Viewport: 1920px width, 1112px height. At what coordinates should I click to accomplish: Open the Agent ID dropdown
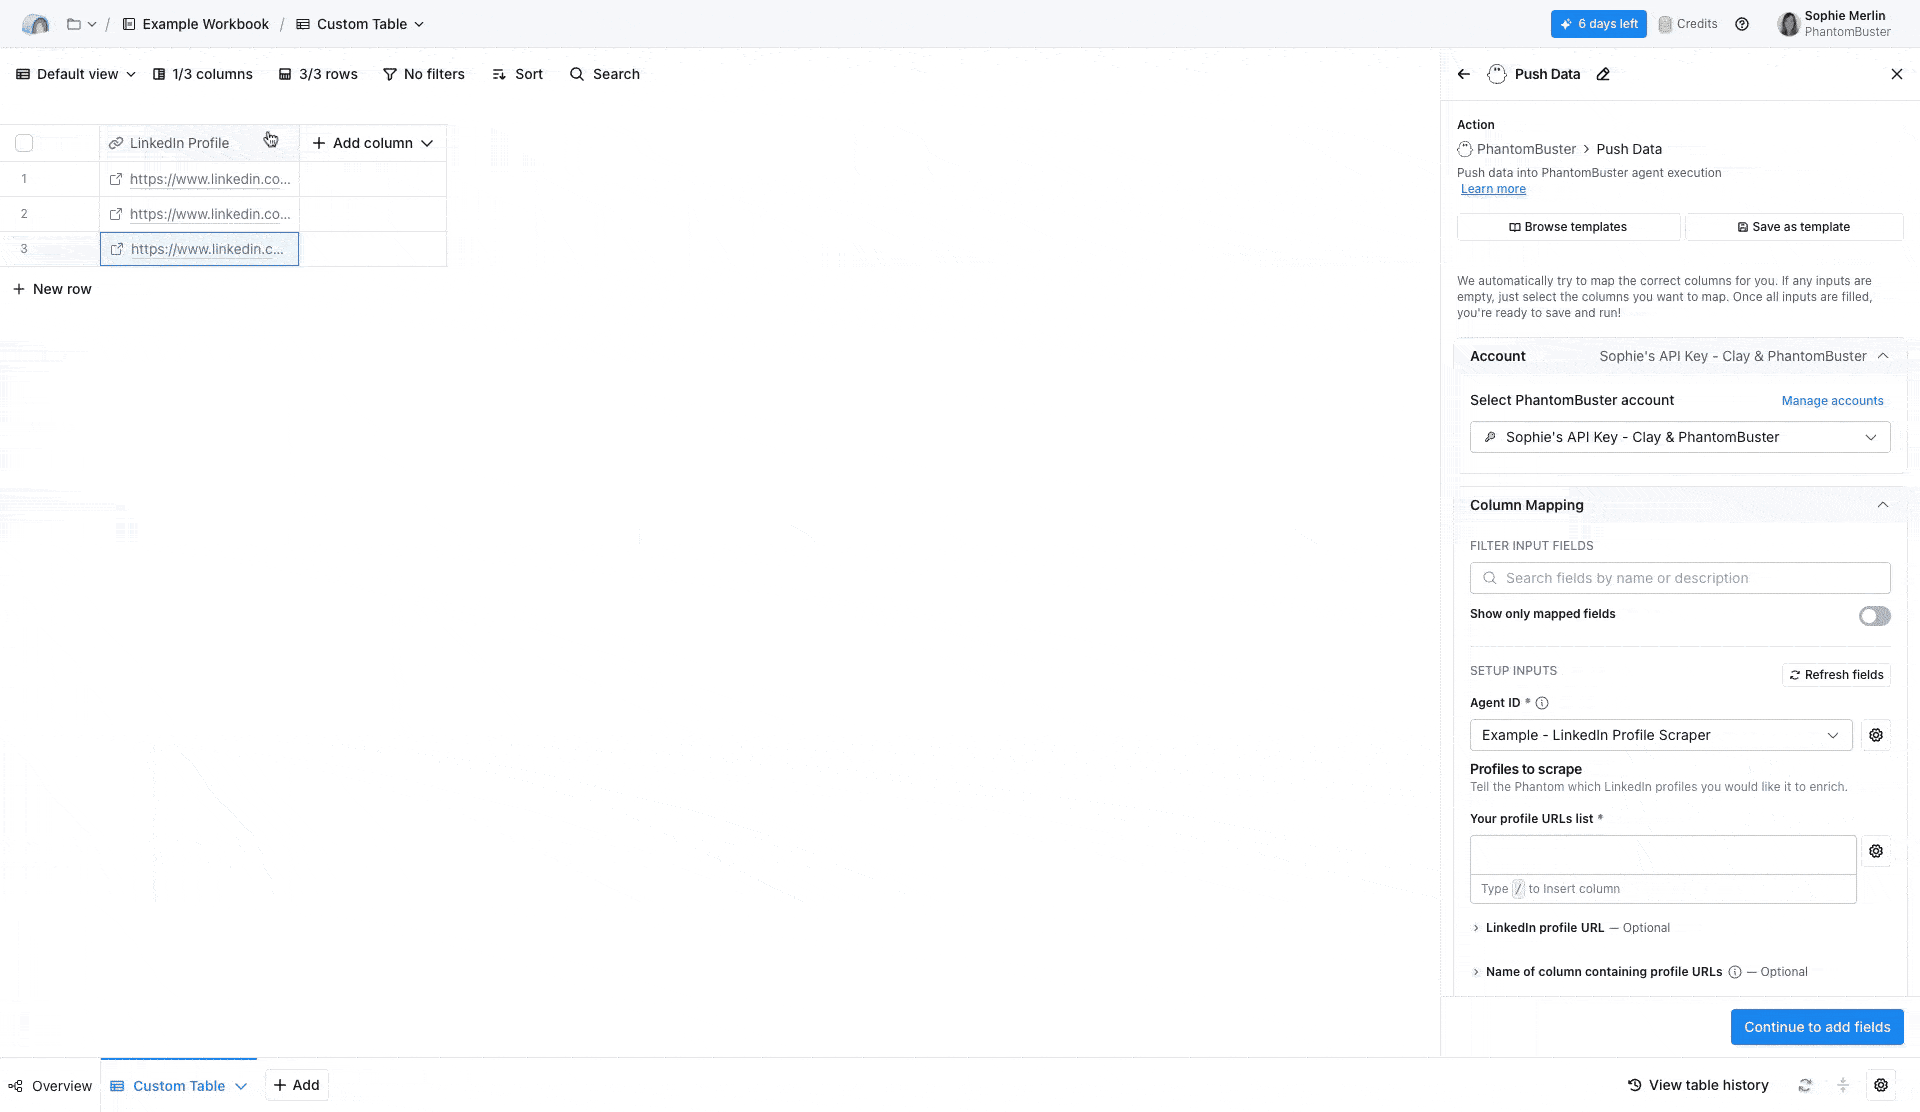1661,735
